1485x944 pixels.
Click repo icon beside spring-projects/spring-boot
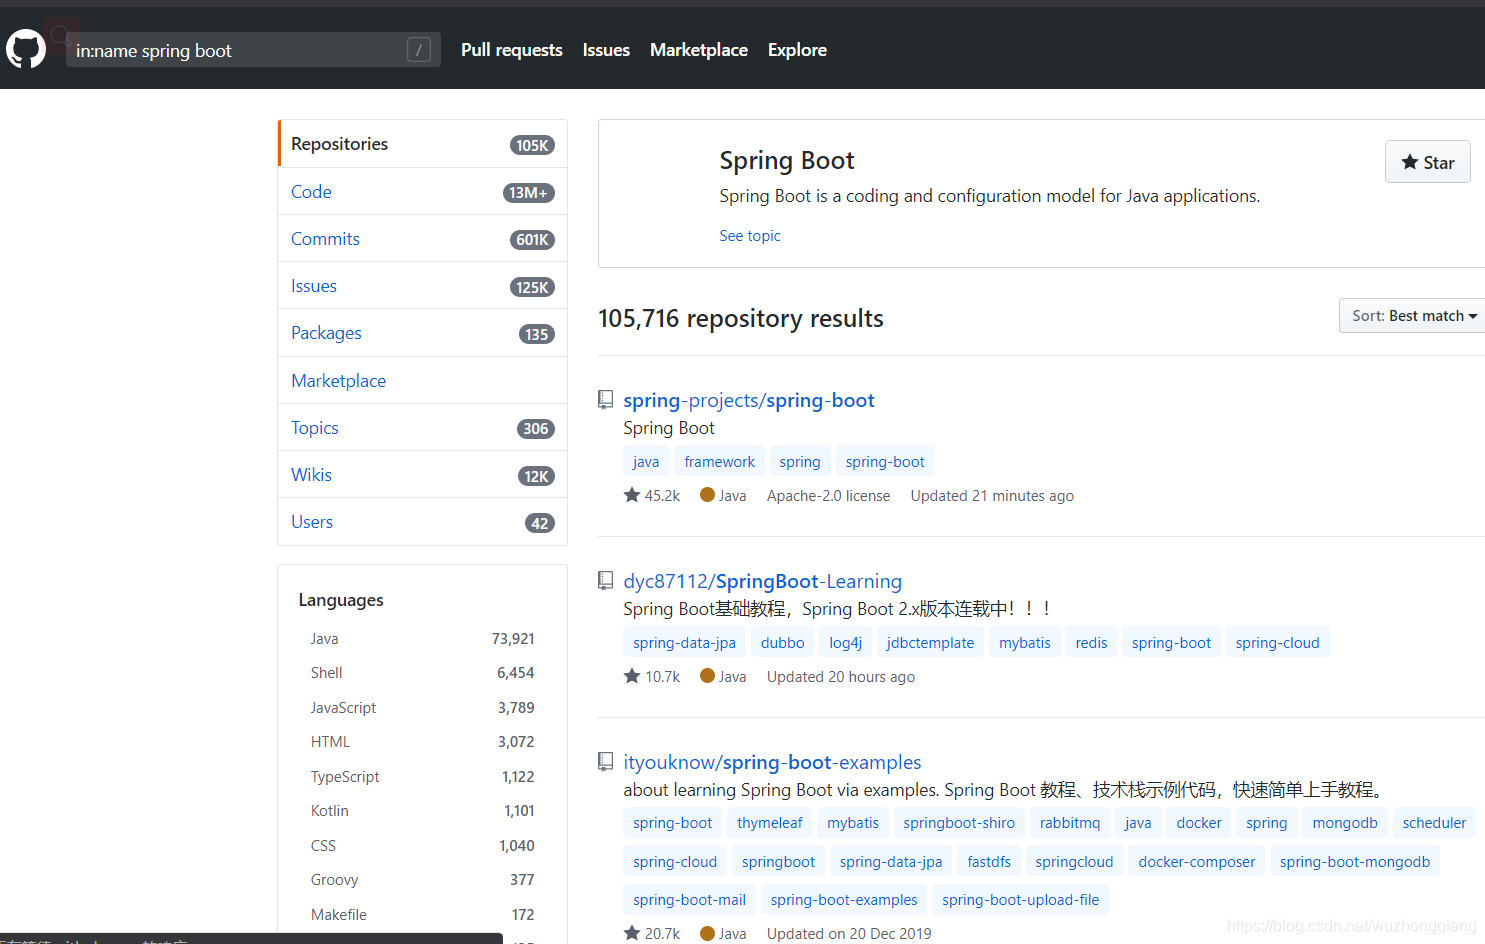pos(605,400)
